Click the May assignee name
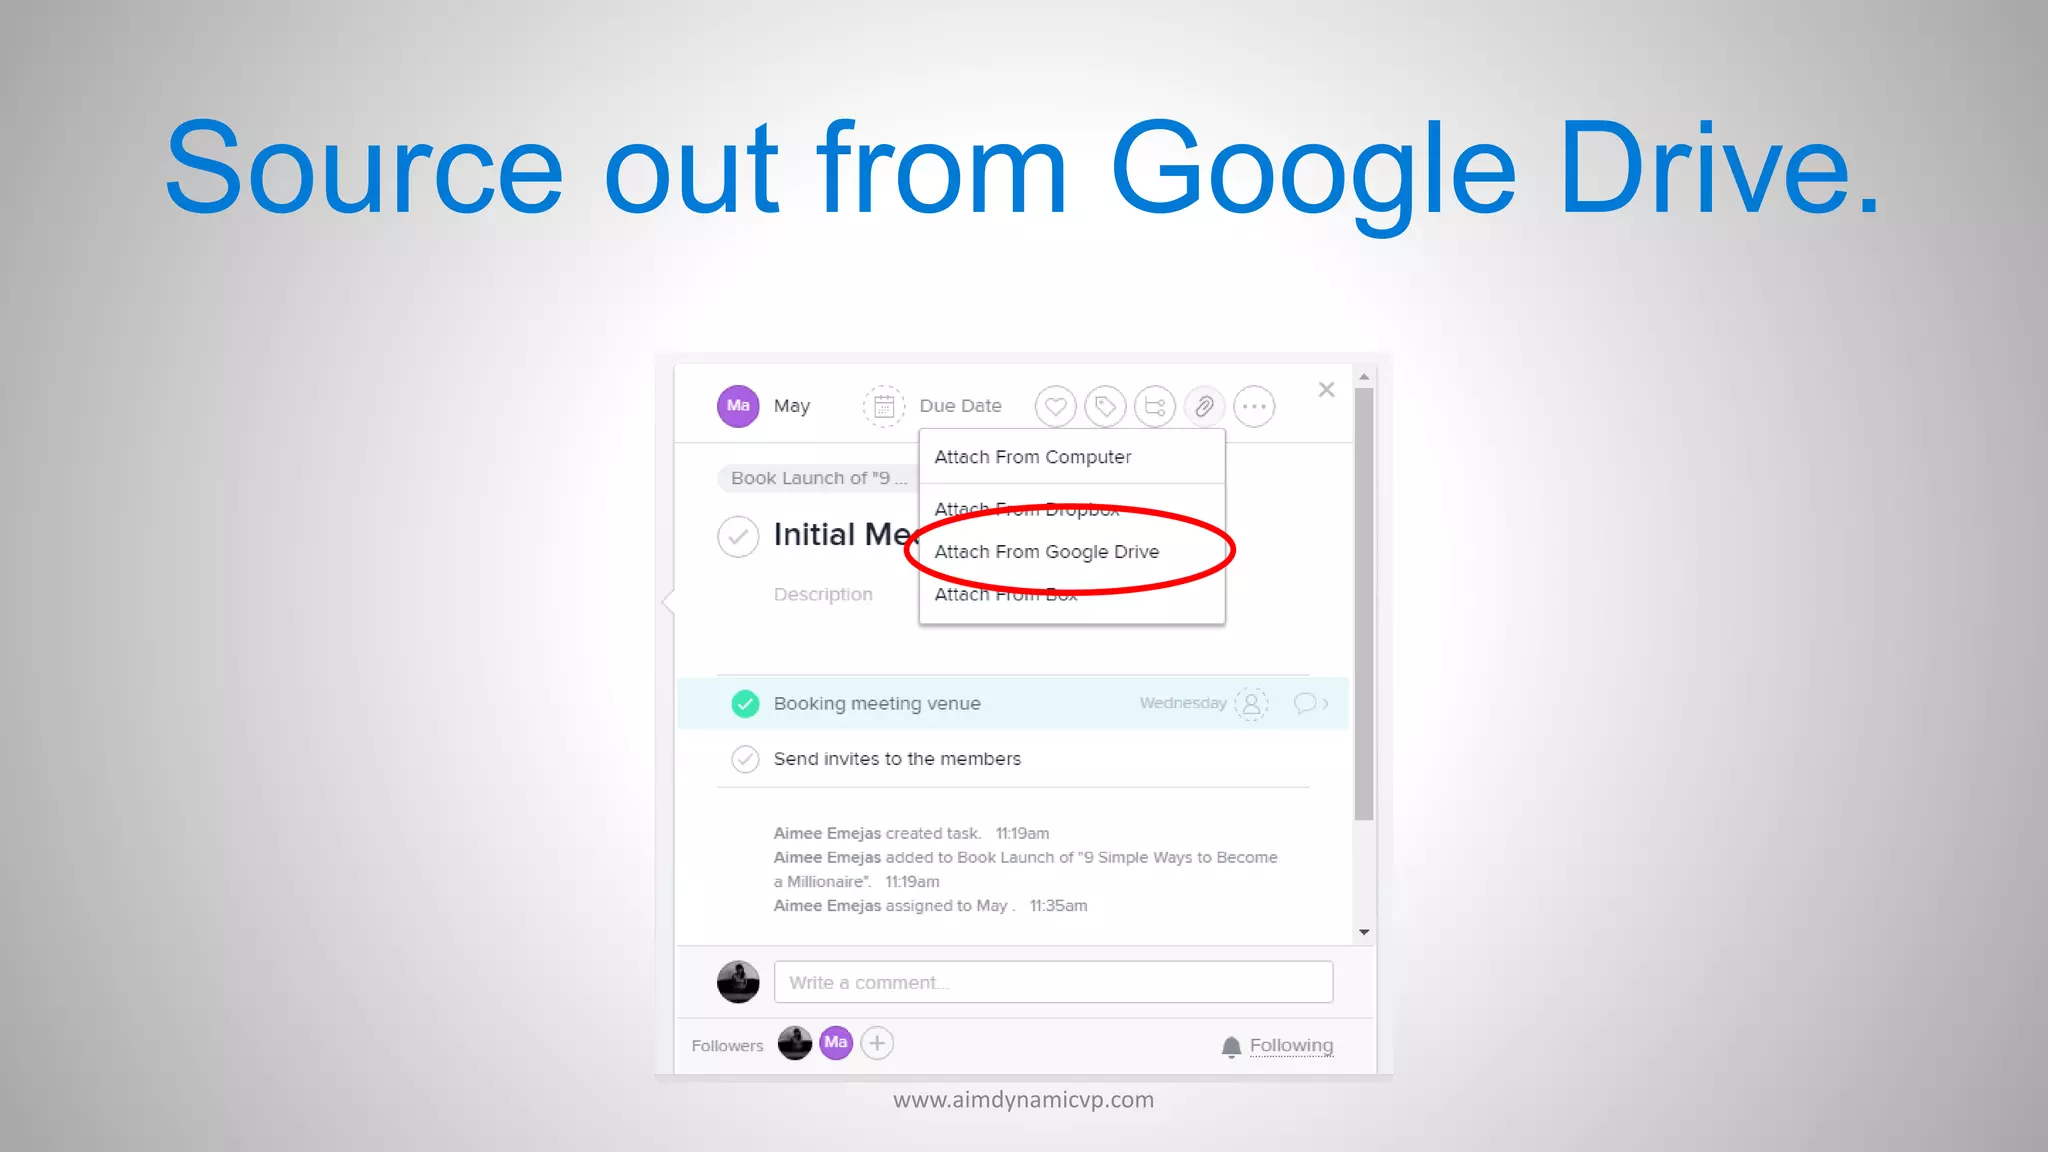 click(x=792, y=406)
